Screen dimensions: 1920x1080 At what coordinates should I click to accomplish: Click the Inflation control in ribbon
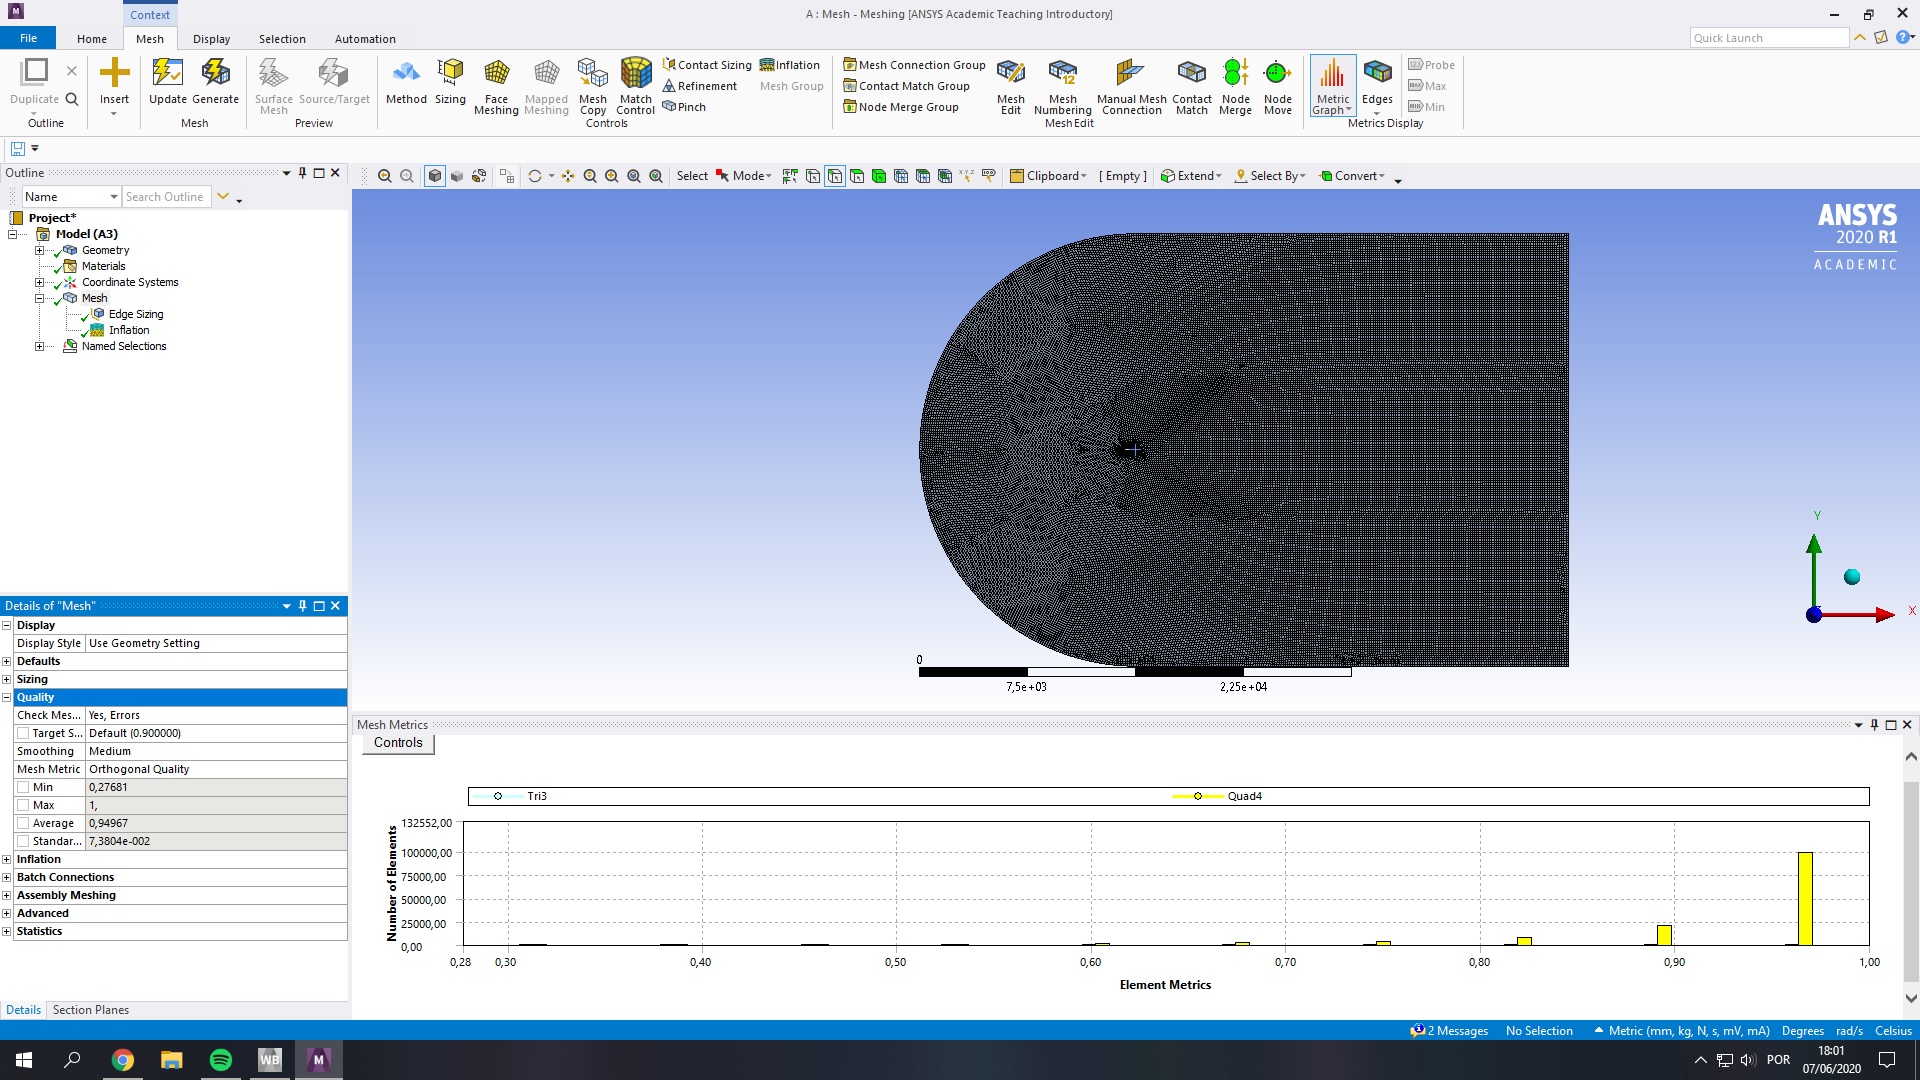790,65
